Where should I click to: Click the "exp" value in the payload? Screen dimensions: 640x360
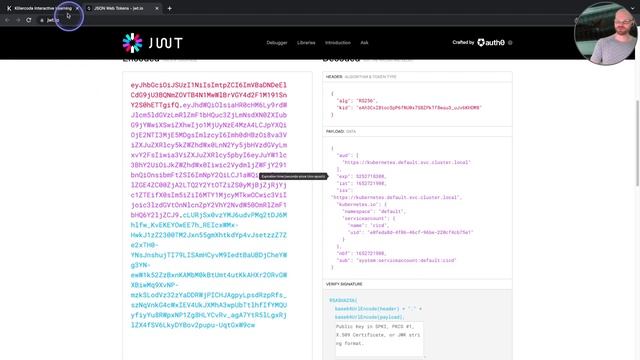click(x=370, y=176)
